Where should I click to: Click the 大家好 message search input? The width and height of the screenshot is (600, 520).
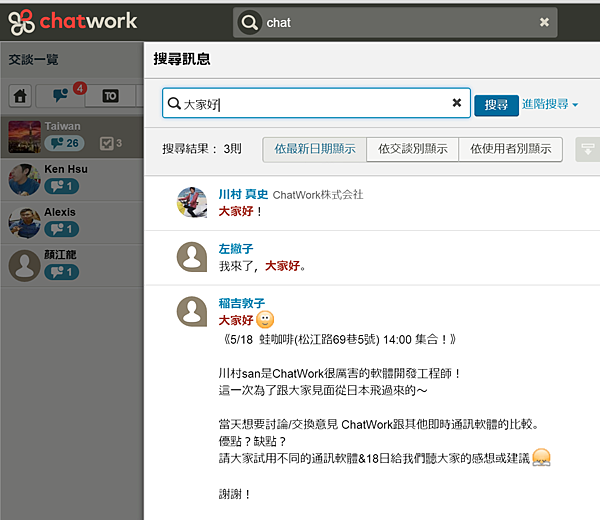316,103
